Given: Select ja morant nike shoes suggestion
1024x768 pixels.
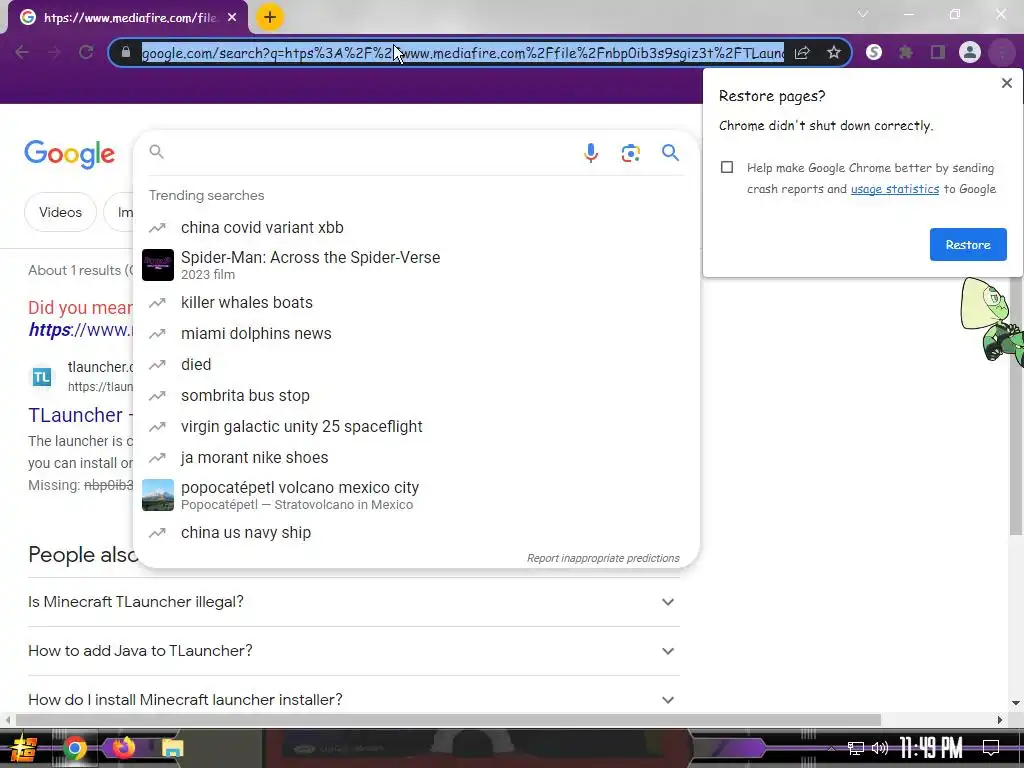Looking at the screenshot, I should tap(416, 457).
